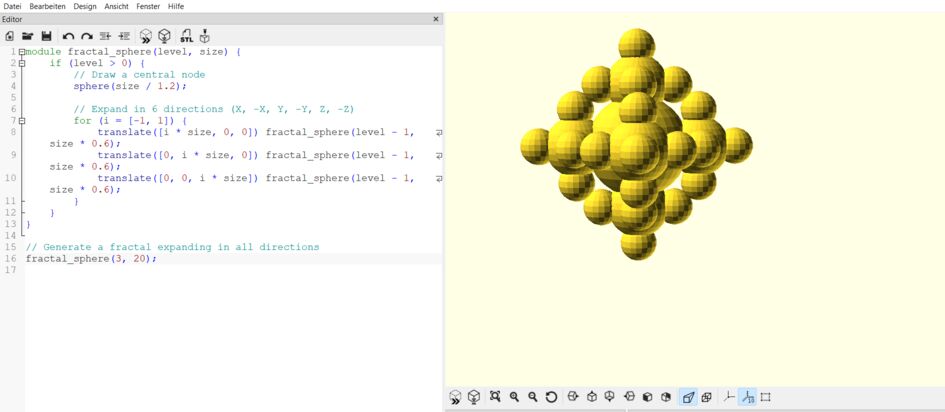Open the Datei menu

(12, 6)
